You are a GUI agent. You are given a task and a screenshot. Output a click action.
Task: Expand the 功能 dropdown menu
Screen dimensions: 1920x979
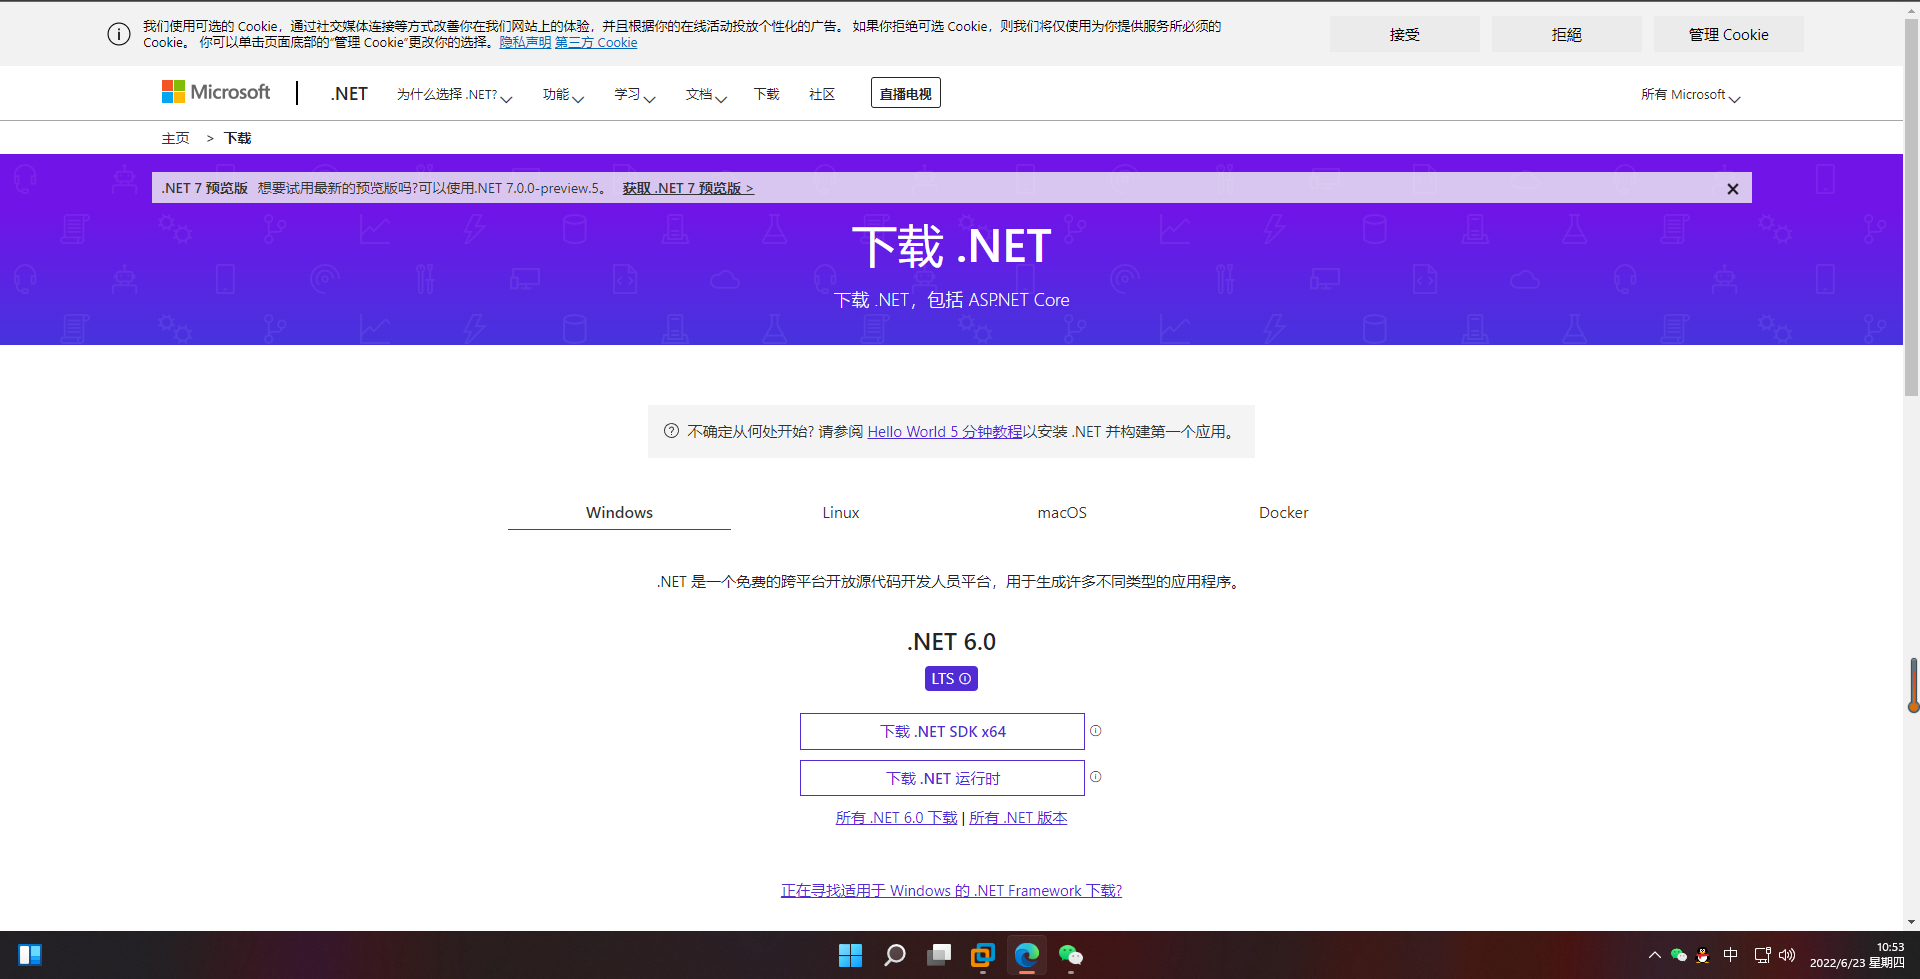tap(563, 94)
